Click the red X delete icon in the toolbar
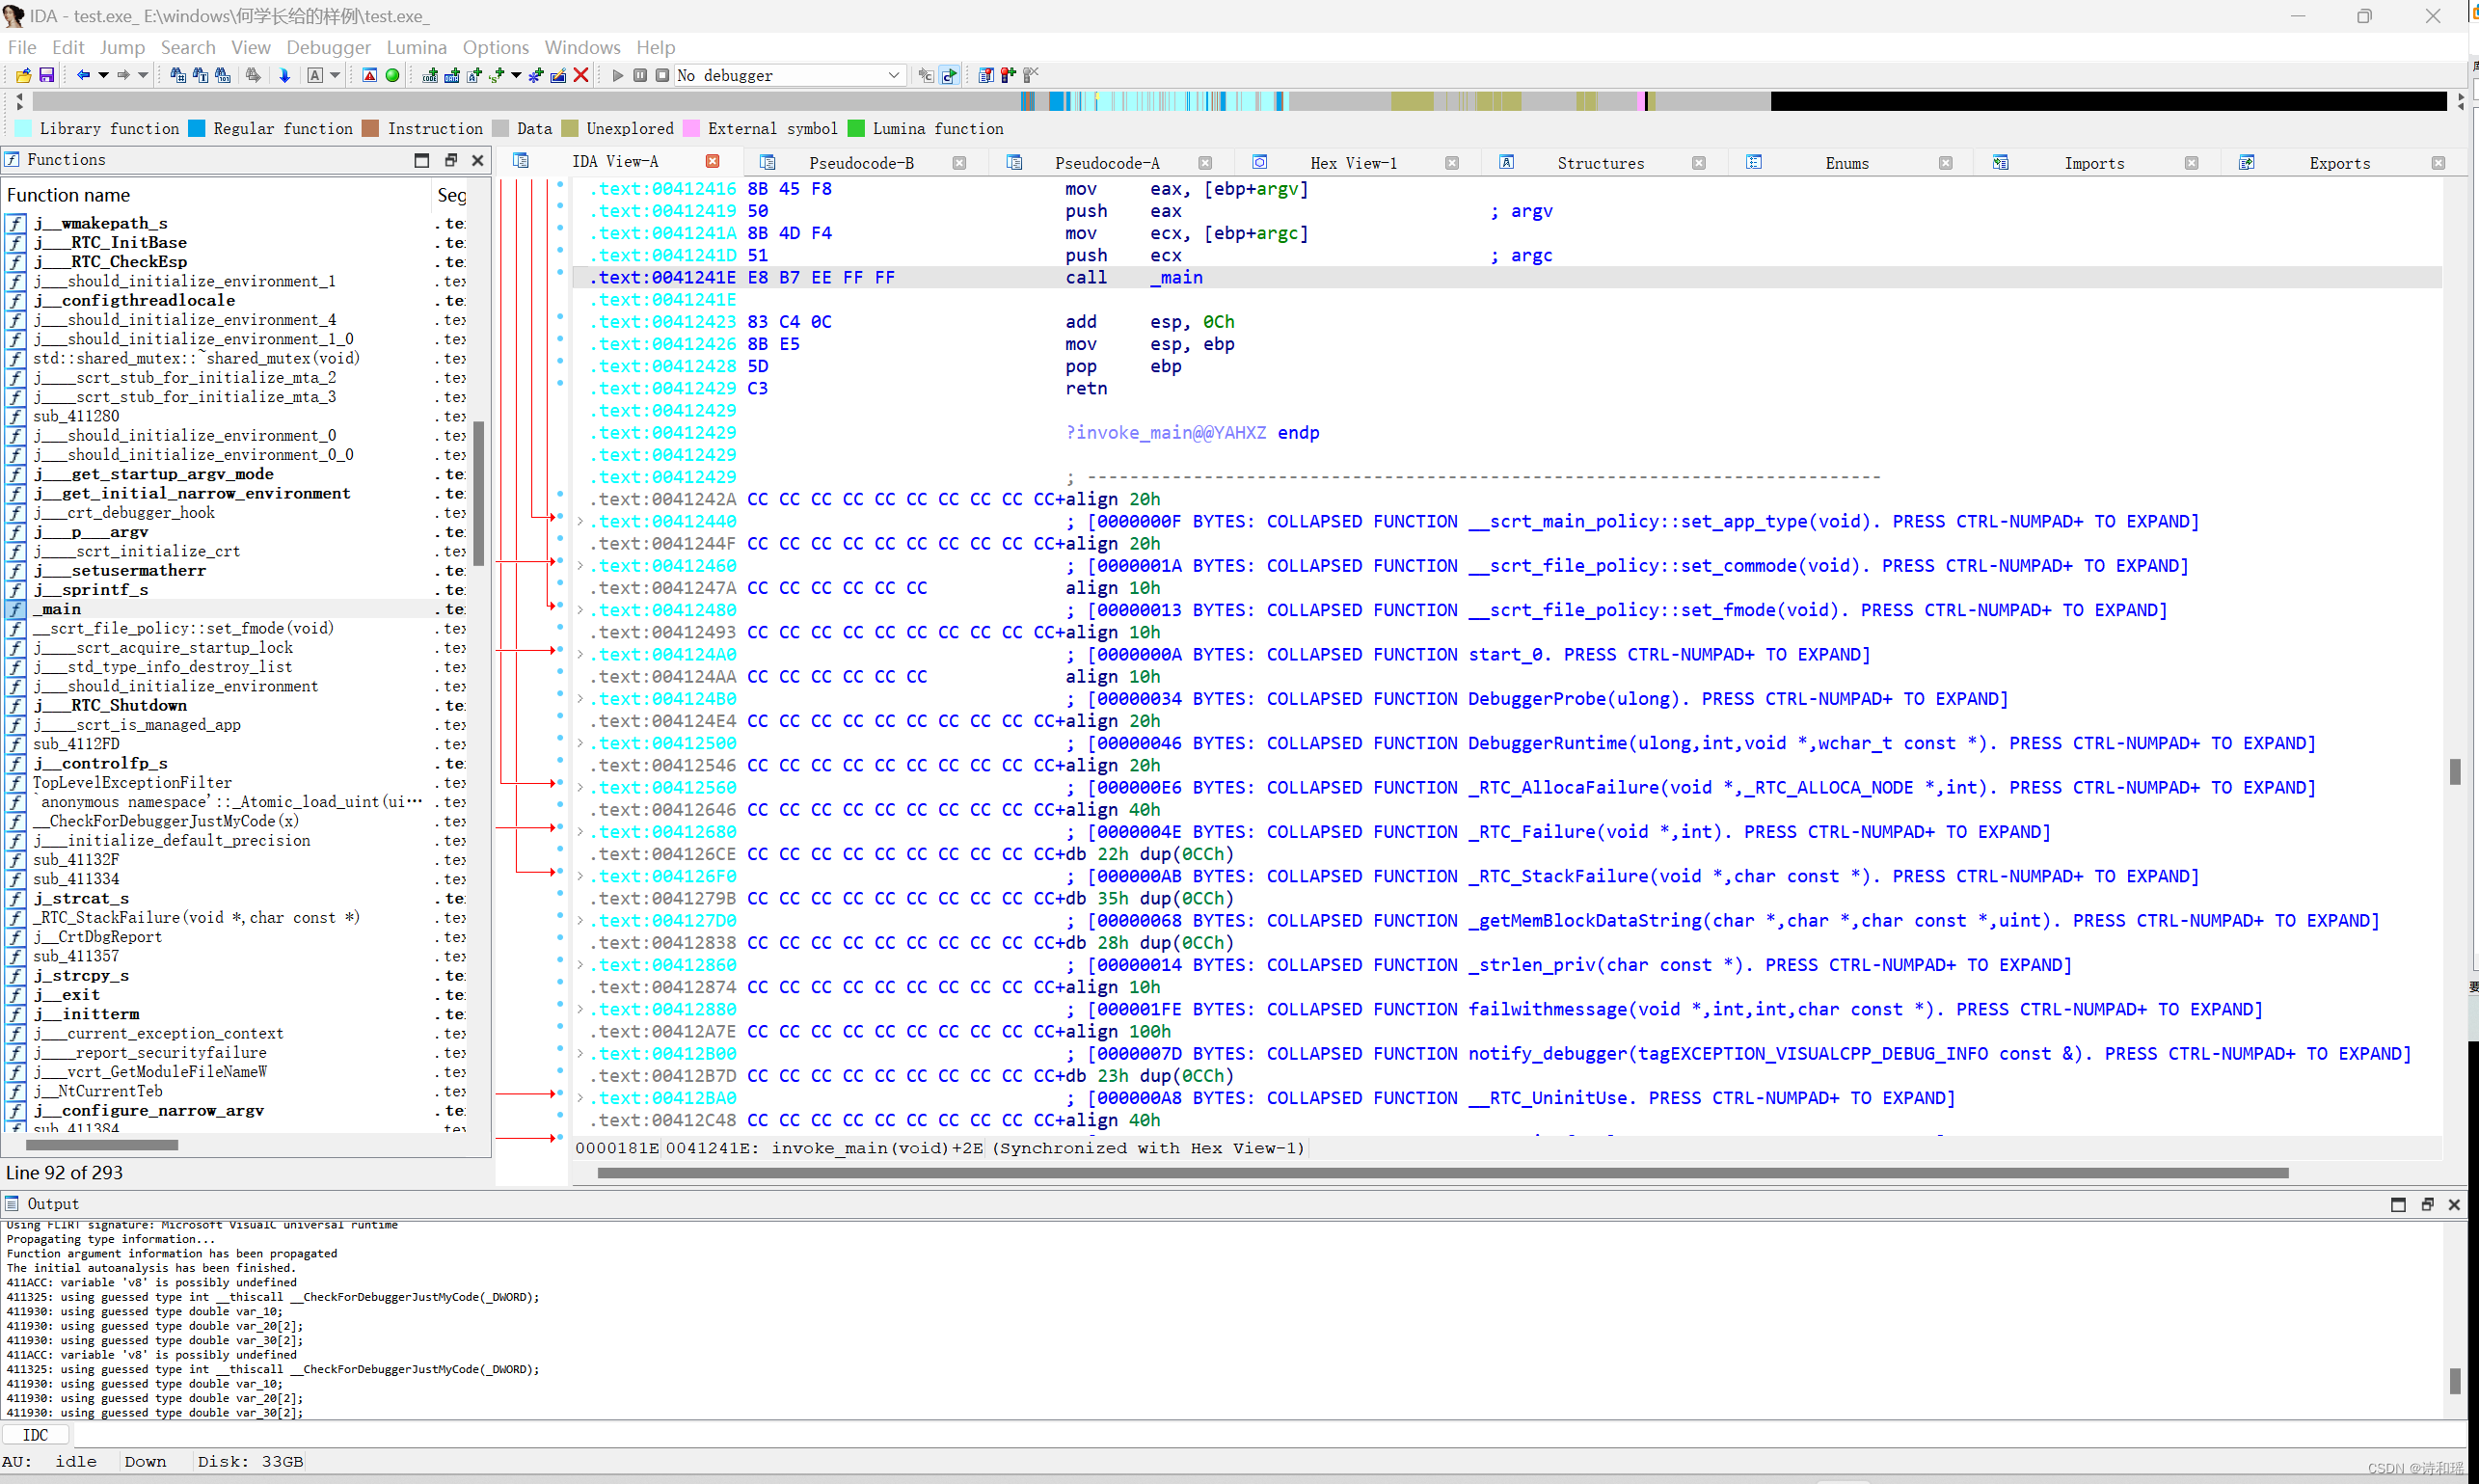The width and height of the screenshot is (2479, 1484). tap(581, 75)
